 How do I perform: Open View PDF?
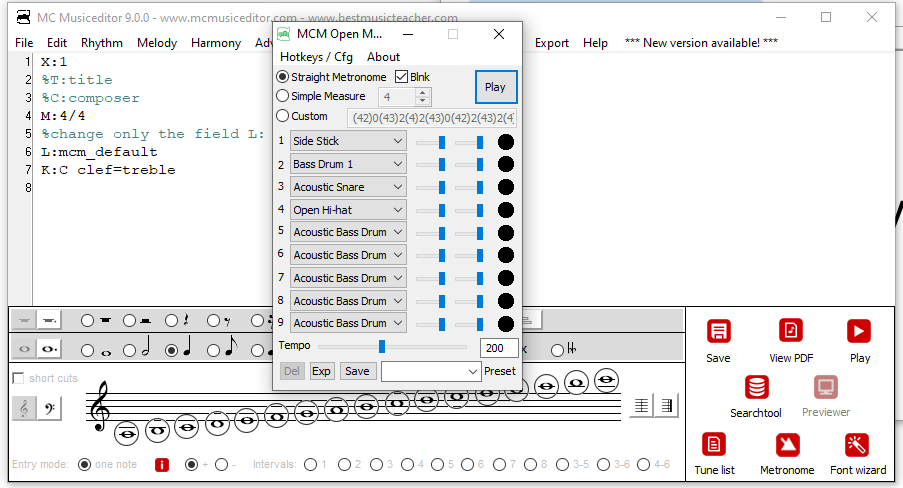[791, 331]
